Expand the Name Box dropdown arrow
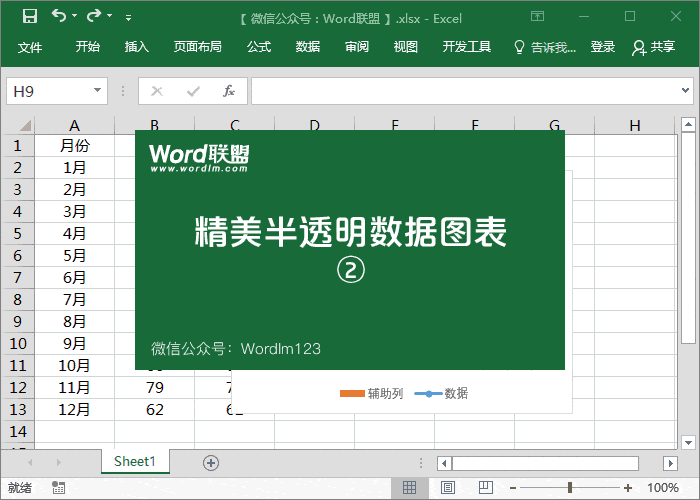 point(97,91)
